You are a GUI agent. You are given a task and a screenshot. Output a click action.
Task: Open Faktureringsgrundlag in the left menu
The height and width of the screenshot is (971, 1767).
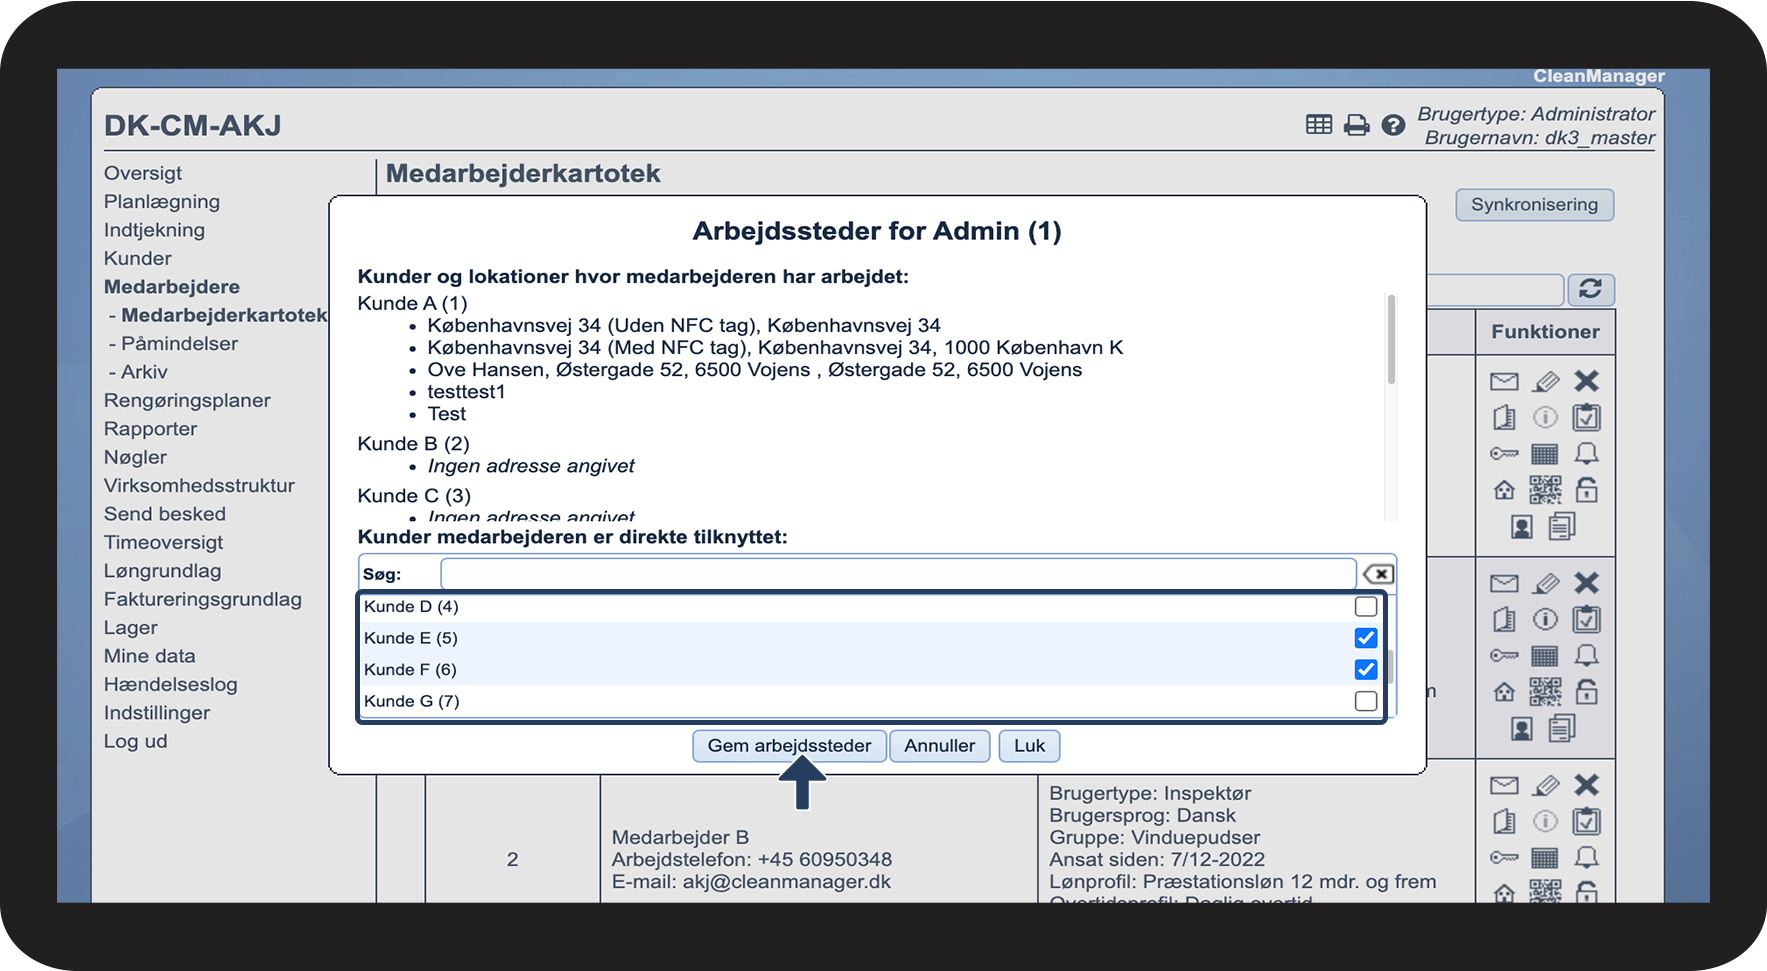click(203, 599)
